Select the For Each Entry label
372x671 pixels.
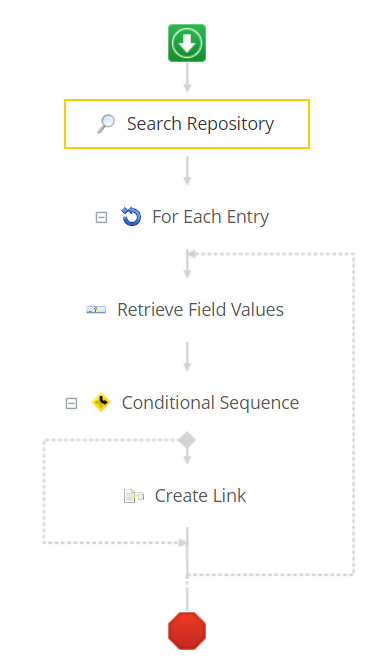pyautogui.click(x=211, y=217)
